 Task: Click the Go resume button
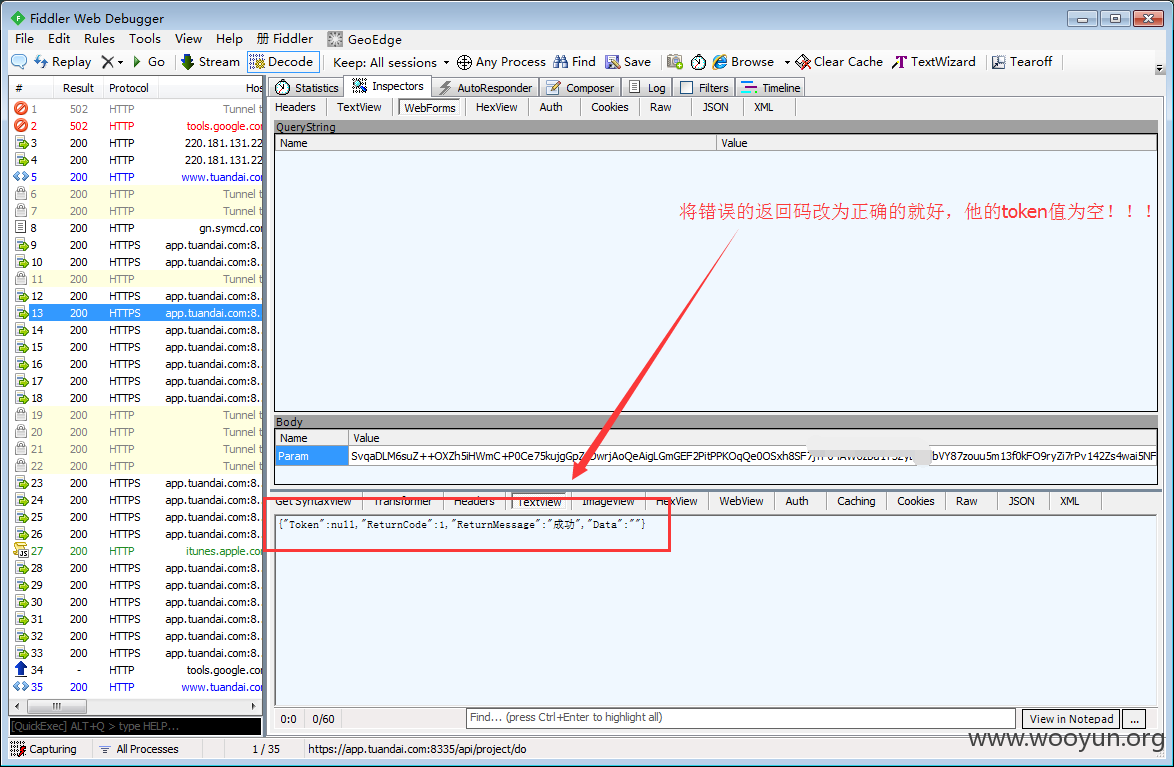[x=148, y=62]
